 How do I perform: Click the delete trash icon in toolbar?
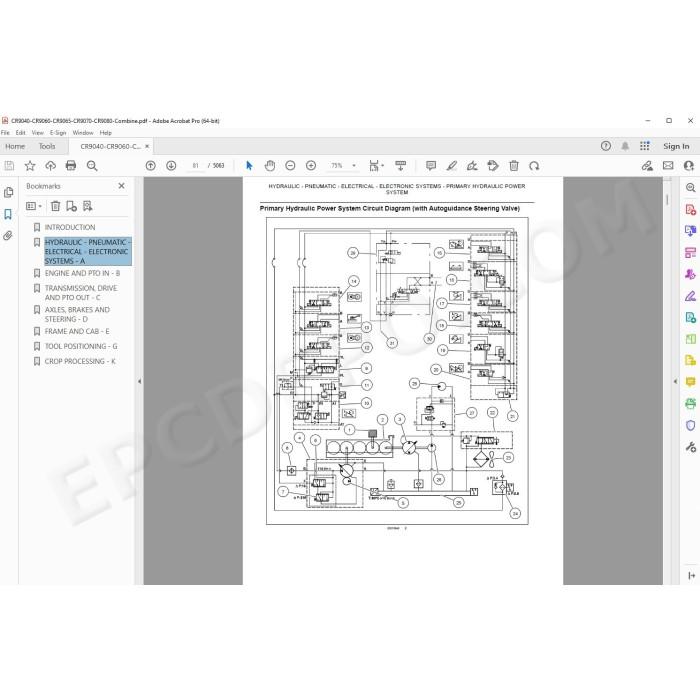pos(514,166)
